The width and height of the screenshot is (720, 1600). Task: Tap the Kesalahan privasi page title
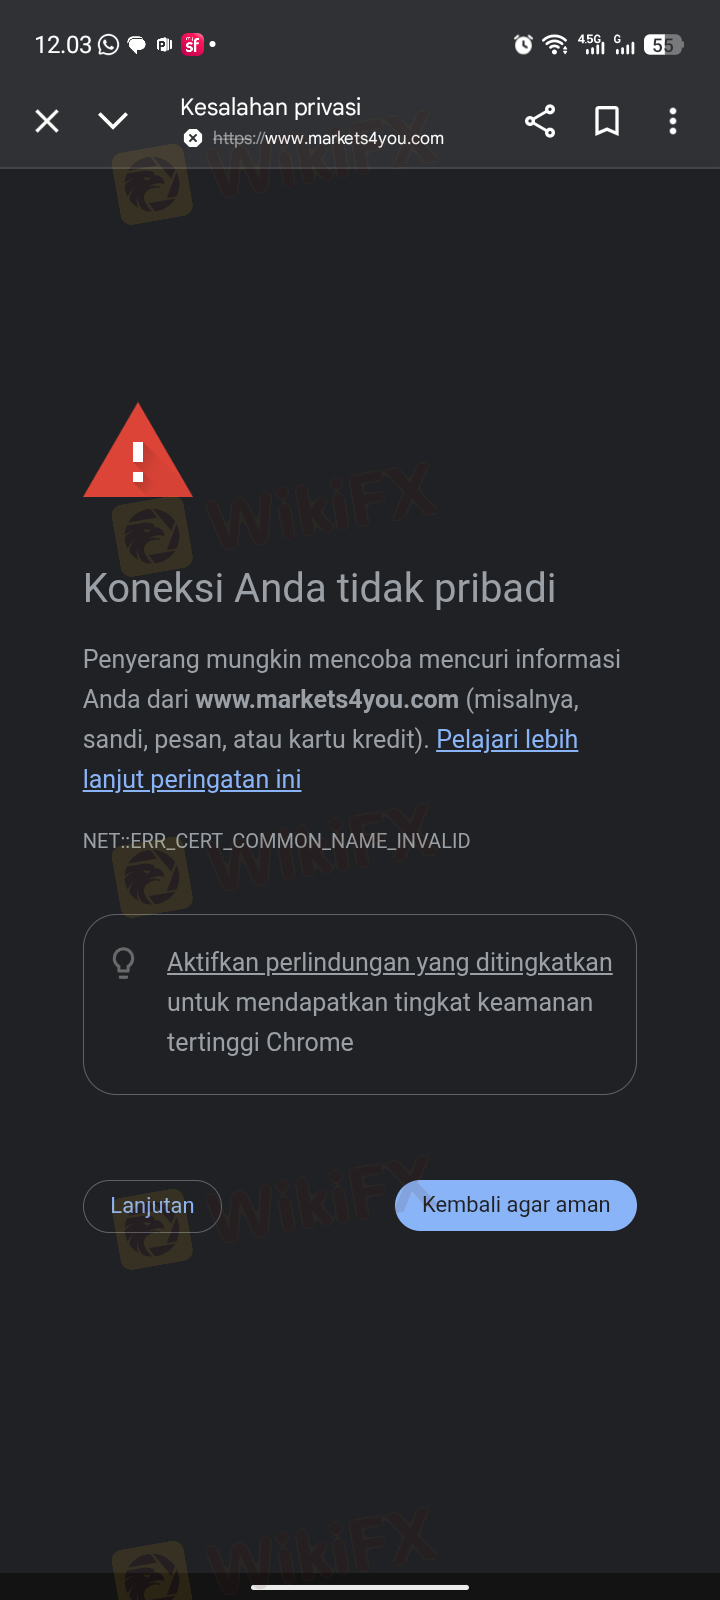click(x=270, y=107)
